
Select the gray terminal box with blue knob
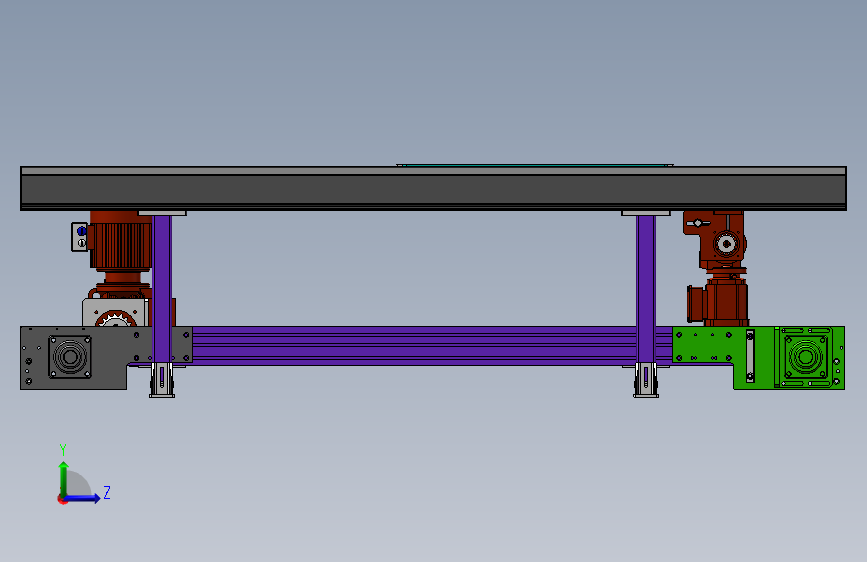pyautogui.click(x=80, y=237)
